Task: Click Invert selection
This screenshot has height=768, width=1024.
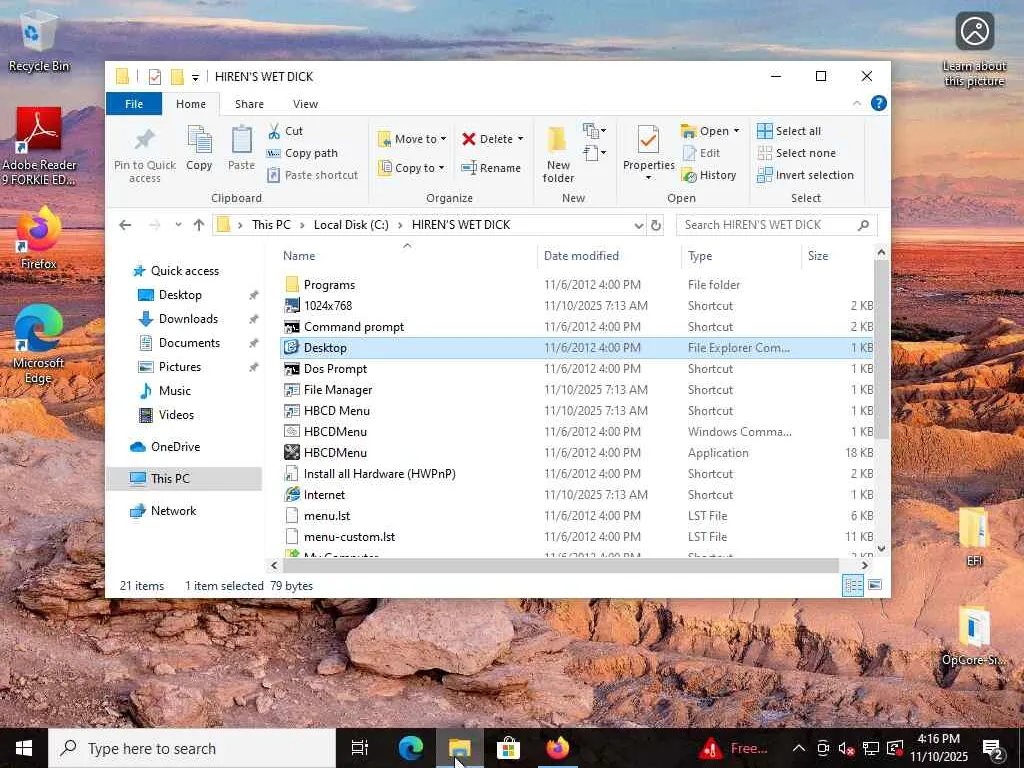Action: [805, 175]
